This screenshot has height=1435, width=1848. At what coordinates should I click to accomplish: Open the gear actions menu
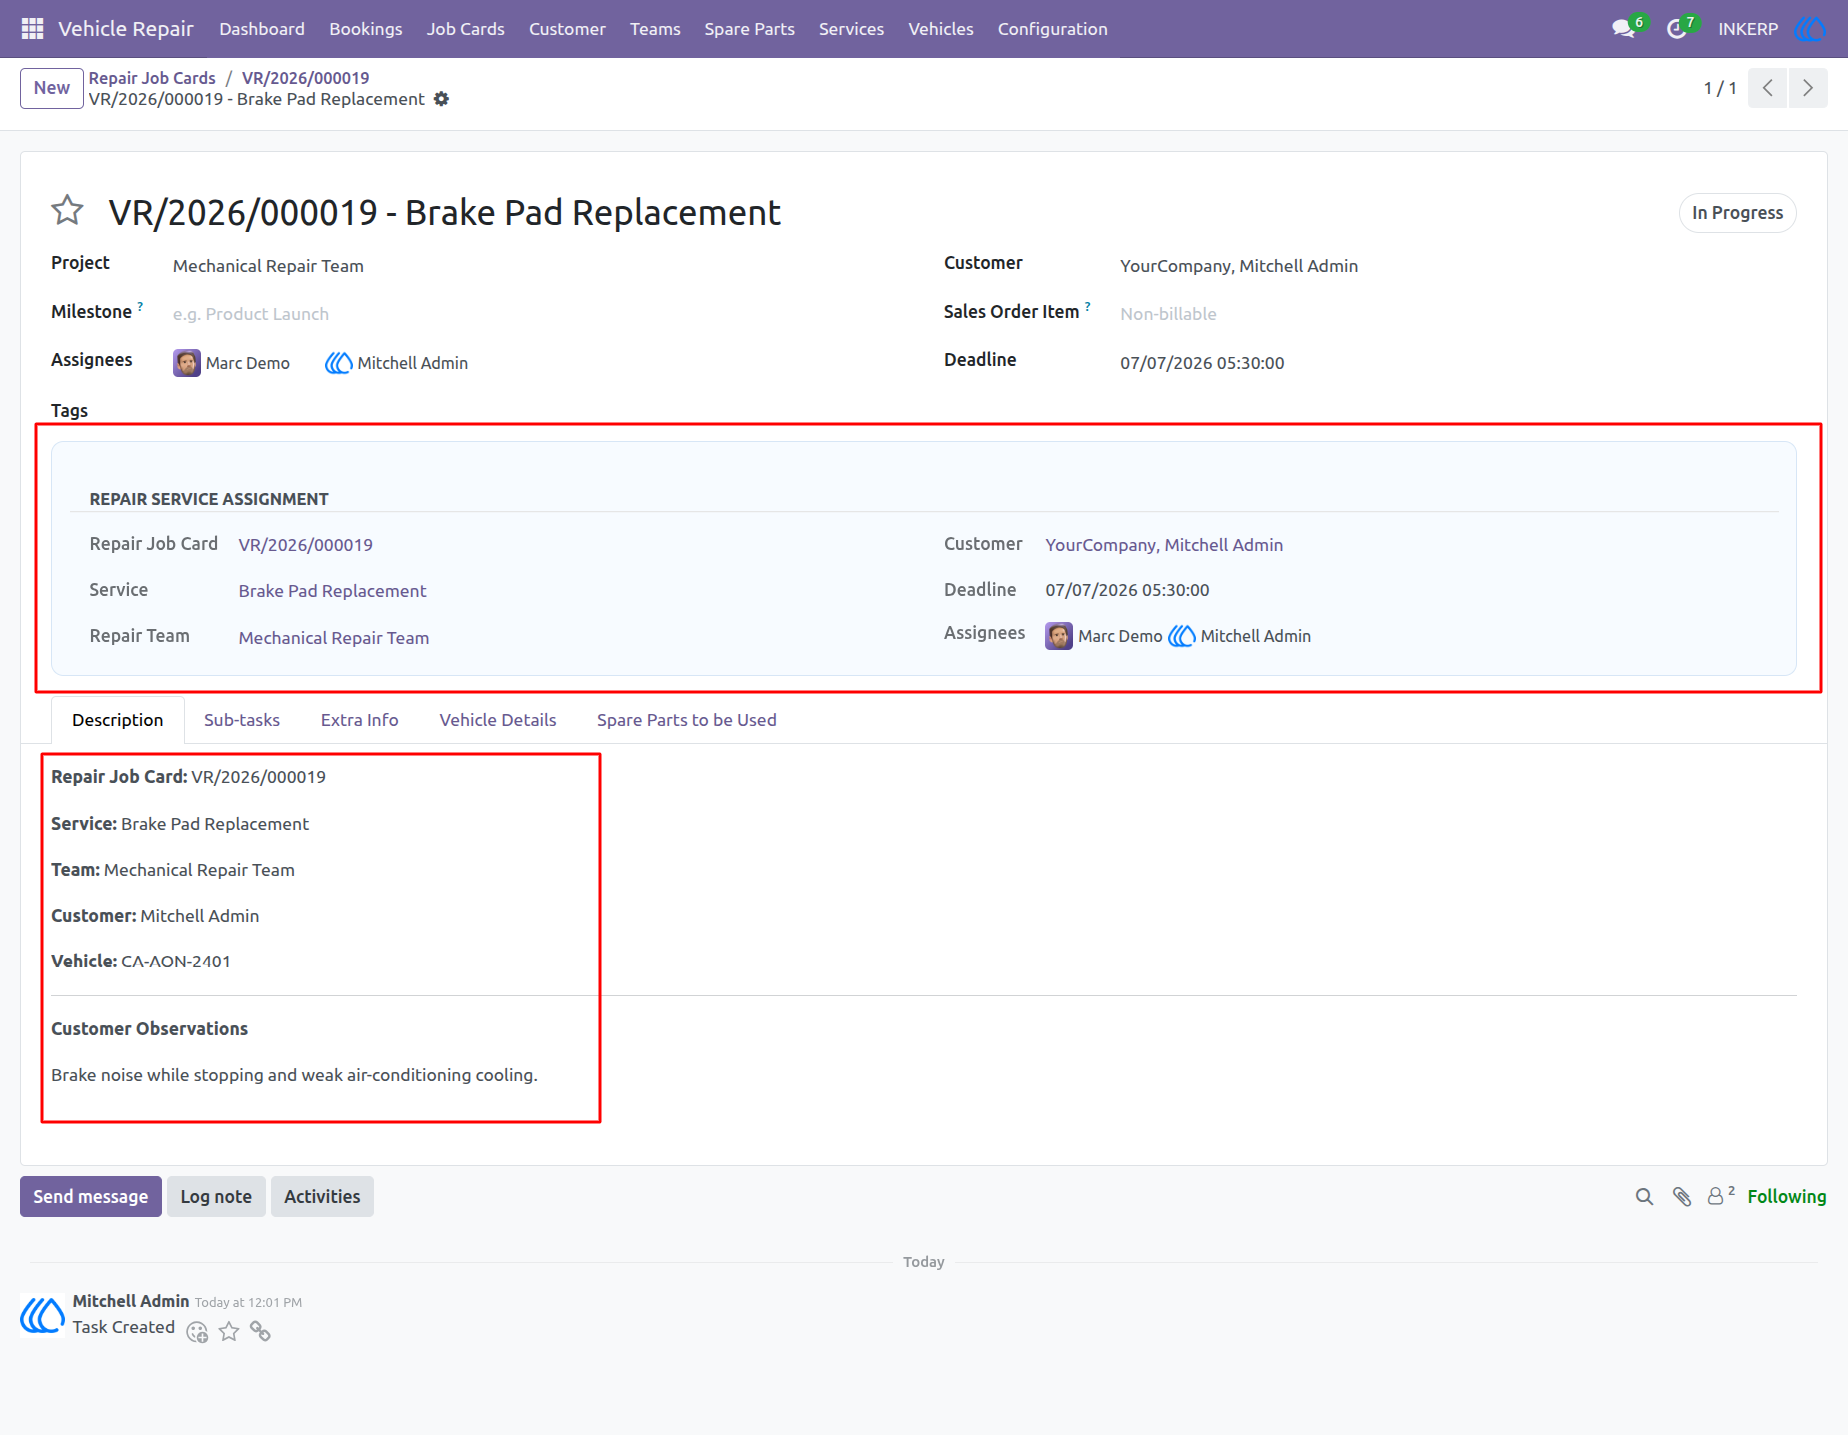pos(441,99)
